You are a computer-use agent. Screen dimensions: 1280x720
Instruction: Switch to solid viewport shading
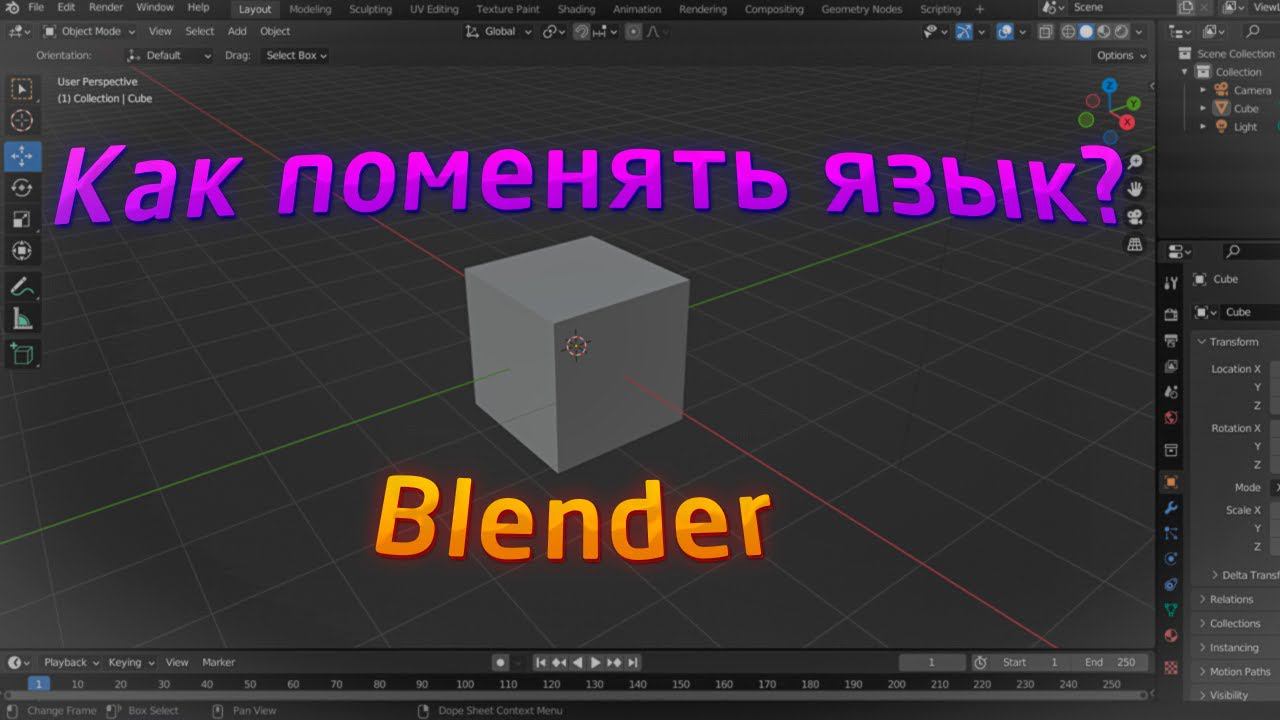pos(1086,31)
